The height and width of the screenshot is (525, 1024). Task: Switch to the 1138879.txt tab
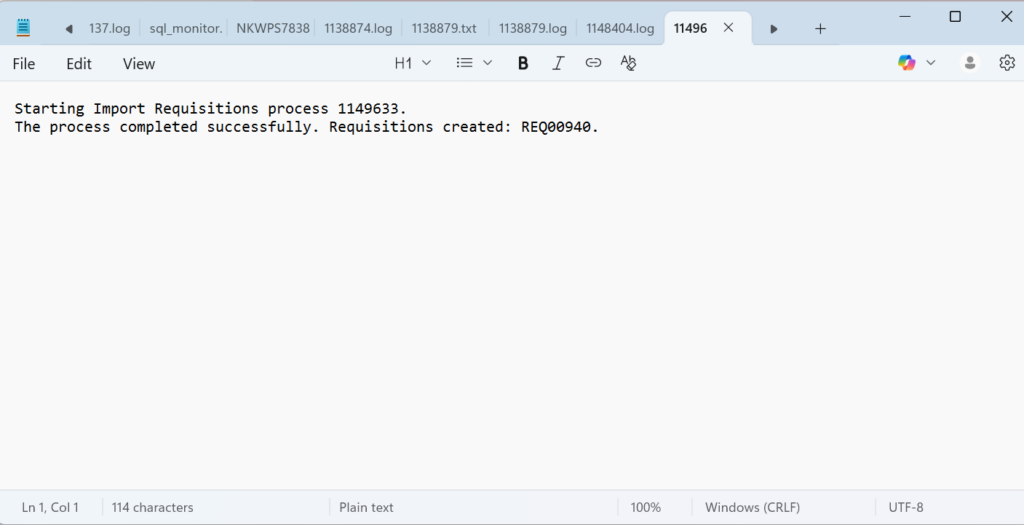[x=444, y=28]
